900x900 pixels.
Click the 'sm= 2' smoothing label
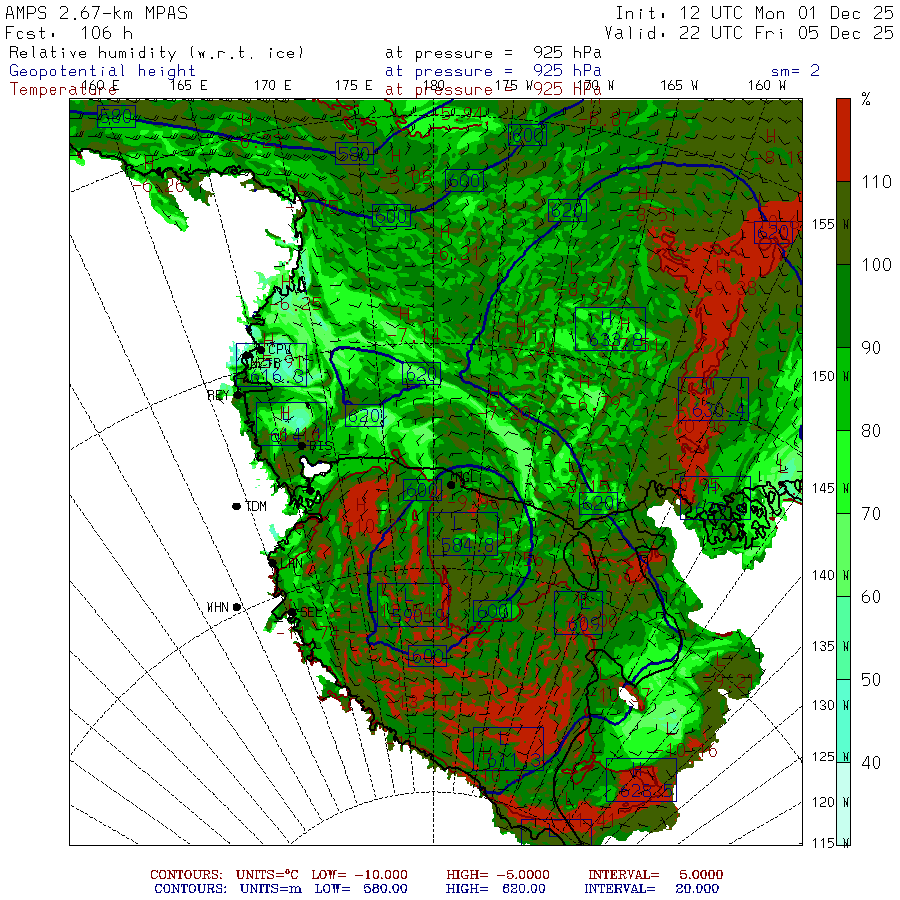click(x=795, y=71)
